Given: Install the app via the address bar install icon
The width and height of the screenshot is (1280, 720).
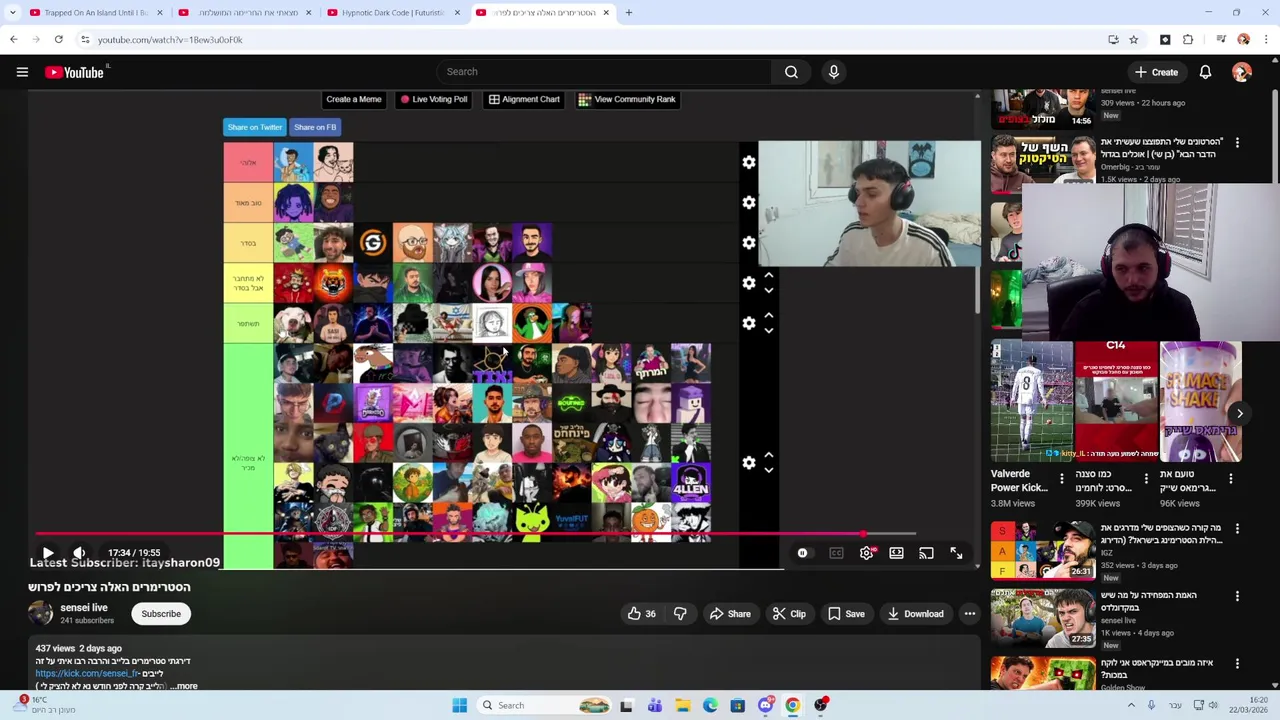Looking at the screenshot, I should click(x=1113, y=40).
